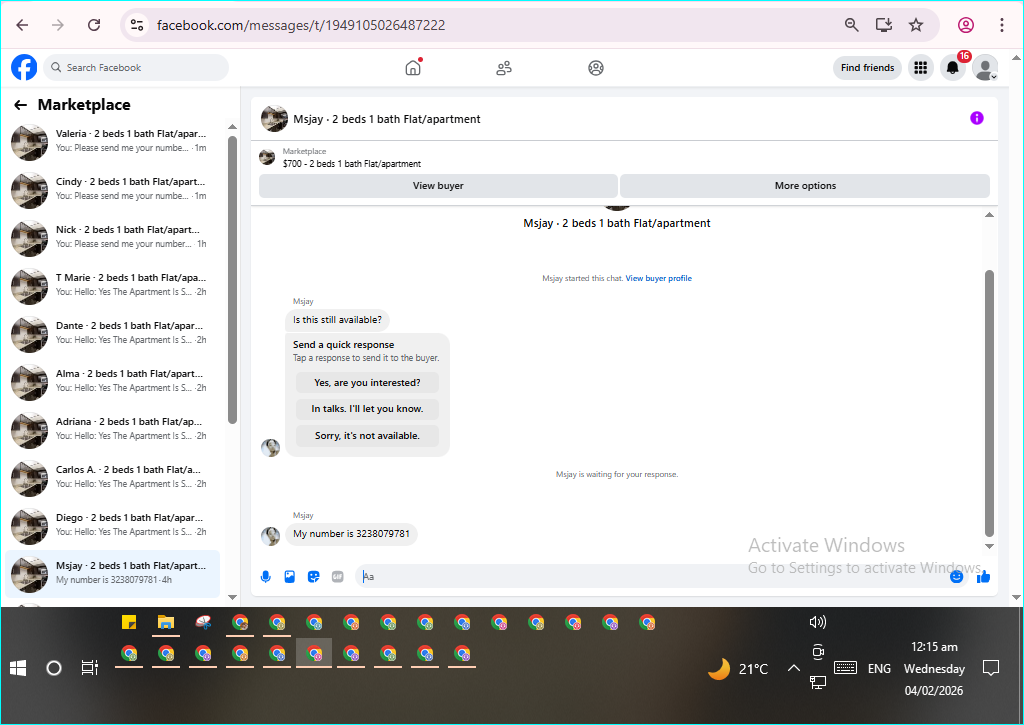Click the conversation list scrollbar
Image resolution: width=1024 pixels, height=725 pixels.
pyautogui.click(x=232, y=280)
